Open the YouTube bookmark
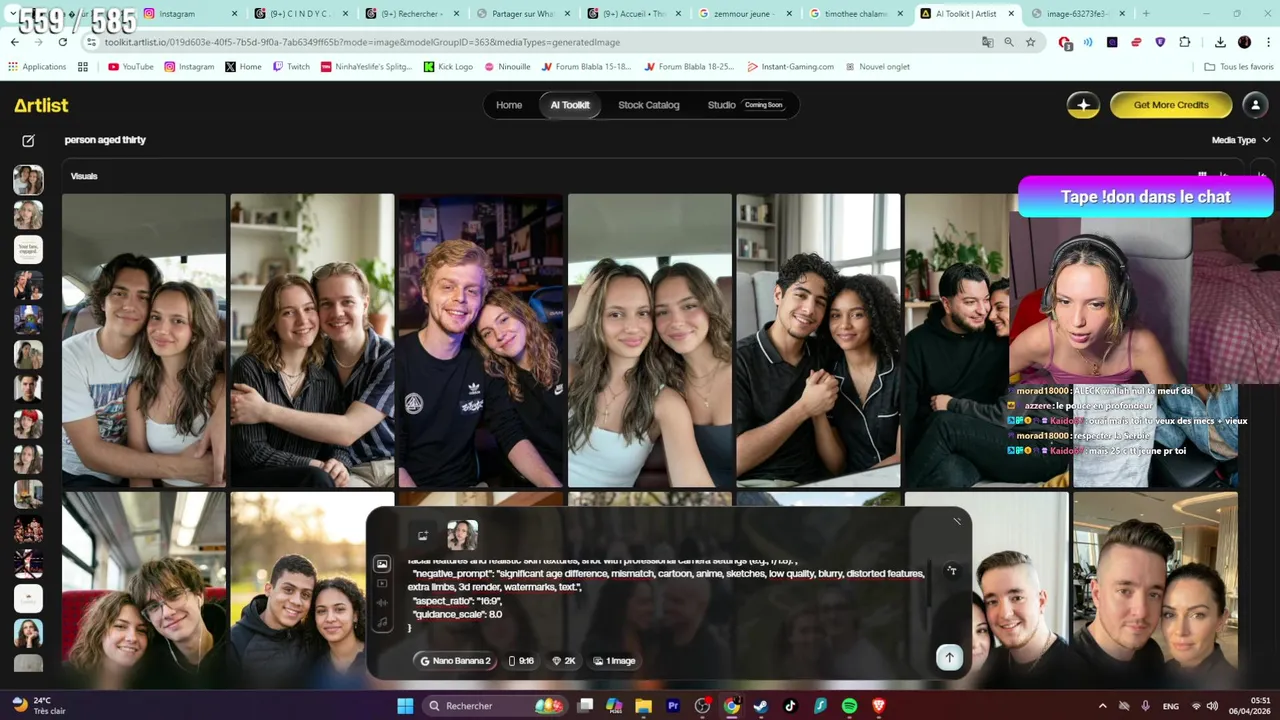 point(131,67)
